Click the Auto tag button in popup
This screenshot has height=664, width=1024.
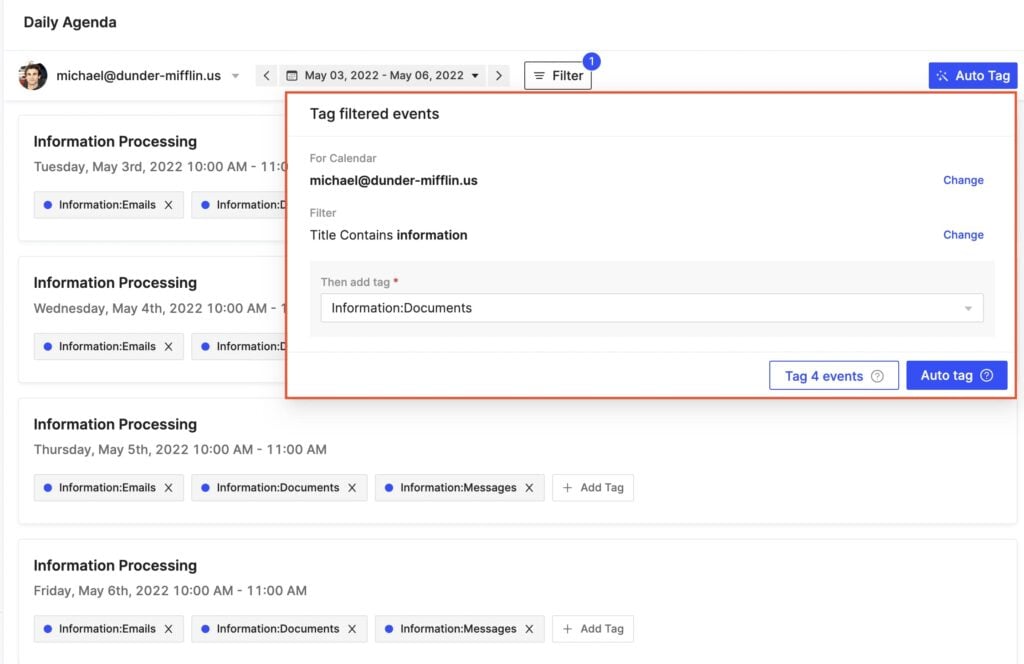pyautogui.click(x=957, y=375)
